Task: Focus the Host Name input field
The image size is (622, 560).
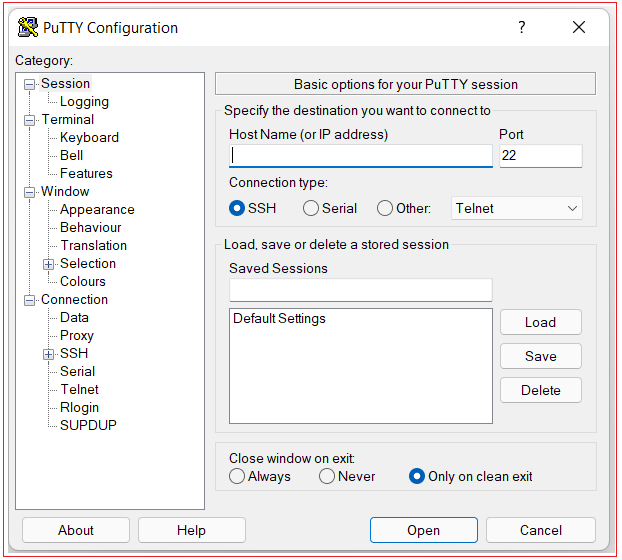Action: click(x=361, y=155)
